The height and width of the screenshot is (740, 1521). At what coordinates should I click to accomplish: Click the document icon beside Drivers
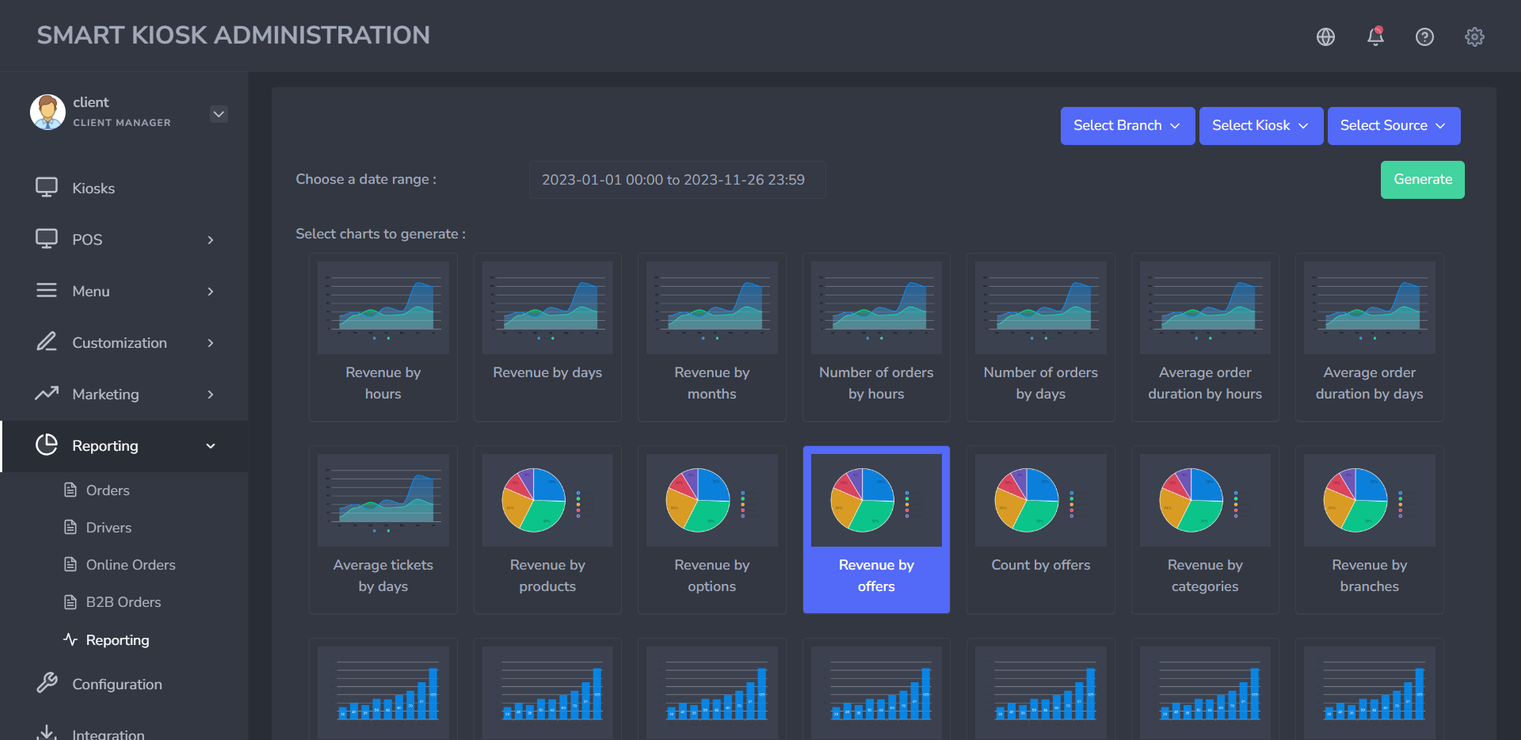point(70,527)
